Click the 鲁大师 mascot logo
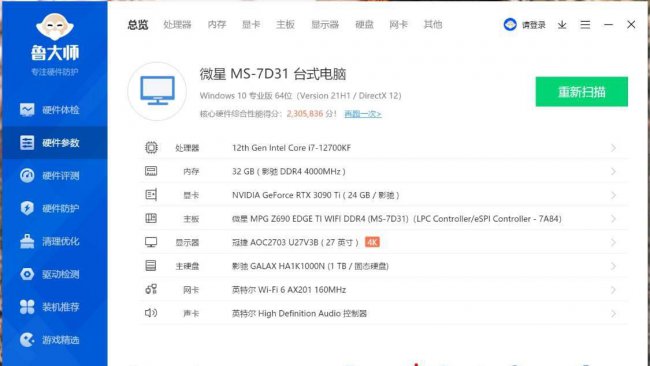The height and width of the screenshot is (366, 650). (55, 27)
